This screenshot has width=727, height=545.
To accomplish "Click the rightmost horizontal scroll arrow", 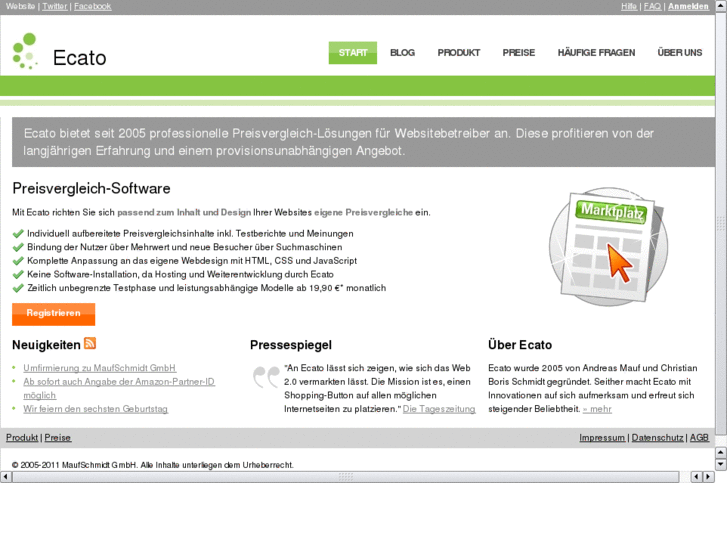I will (708, 476).
